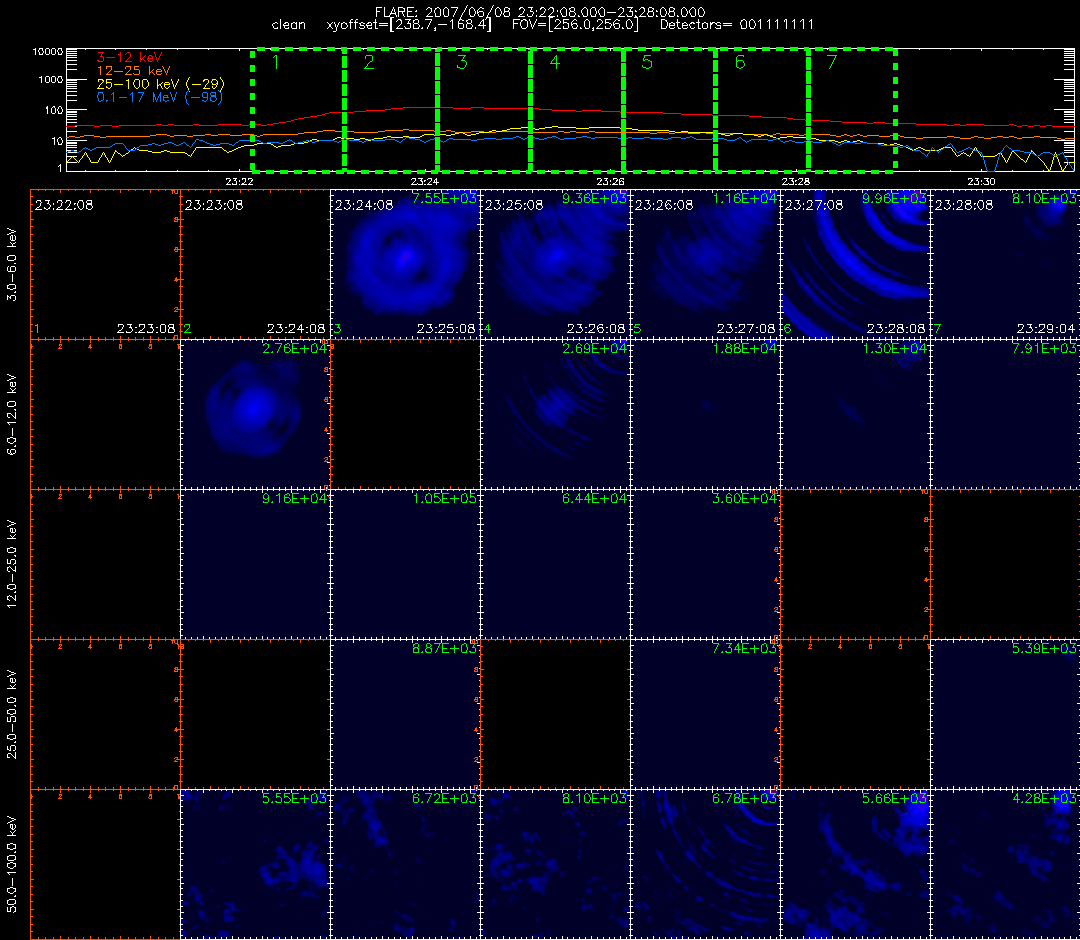Open the 6.0-12.0 keV image labeled 2.76E+04

255,415
